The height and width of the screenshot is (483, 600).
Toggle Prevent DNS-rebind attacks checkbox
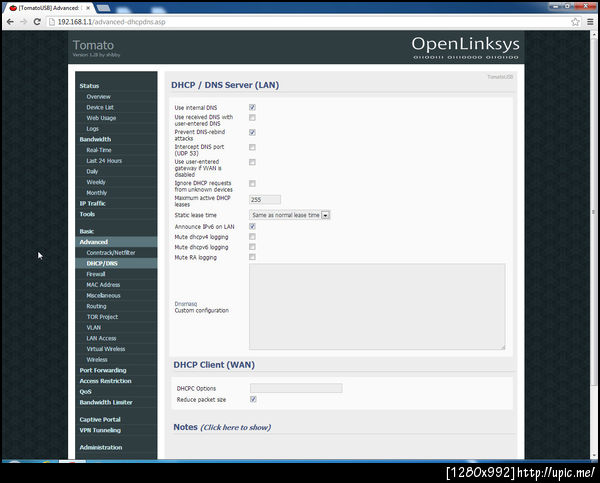click(252, 132)
